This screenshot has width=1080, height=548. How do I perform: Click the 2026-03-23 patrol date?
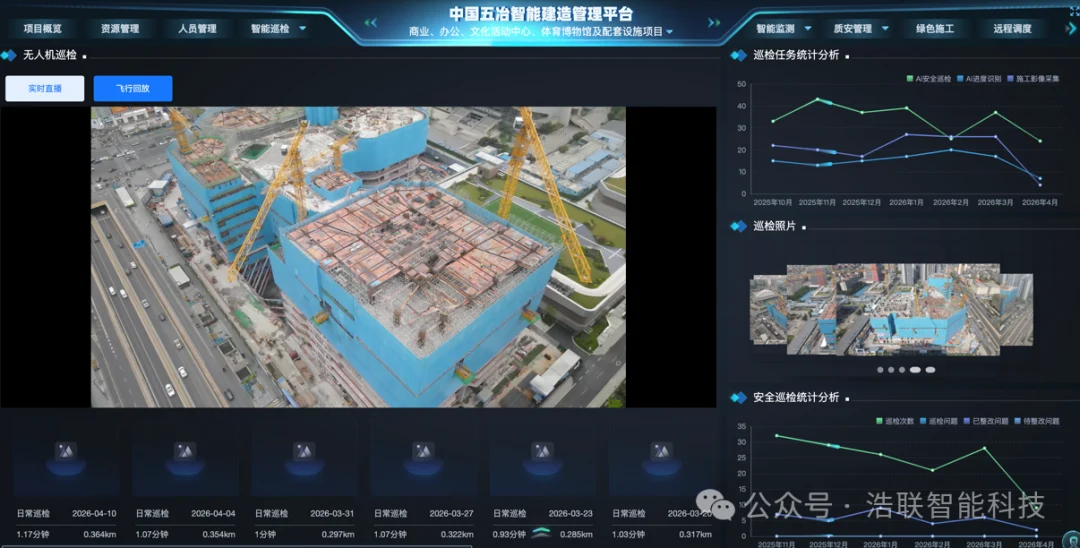coord(571,514)
